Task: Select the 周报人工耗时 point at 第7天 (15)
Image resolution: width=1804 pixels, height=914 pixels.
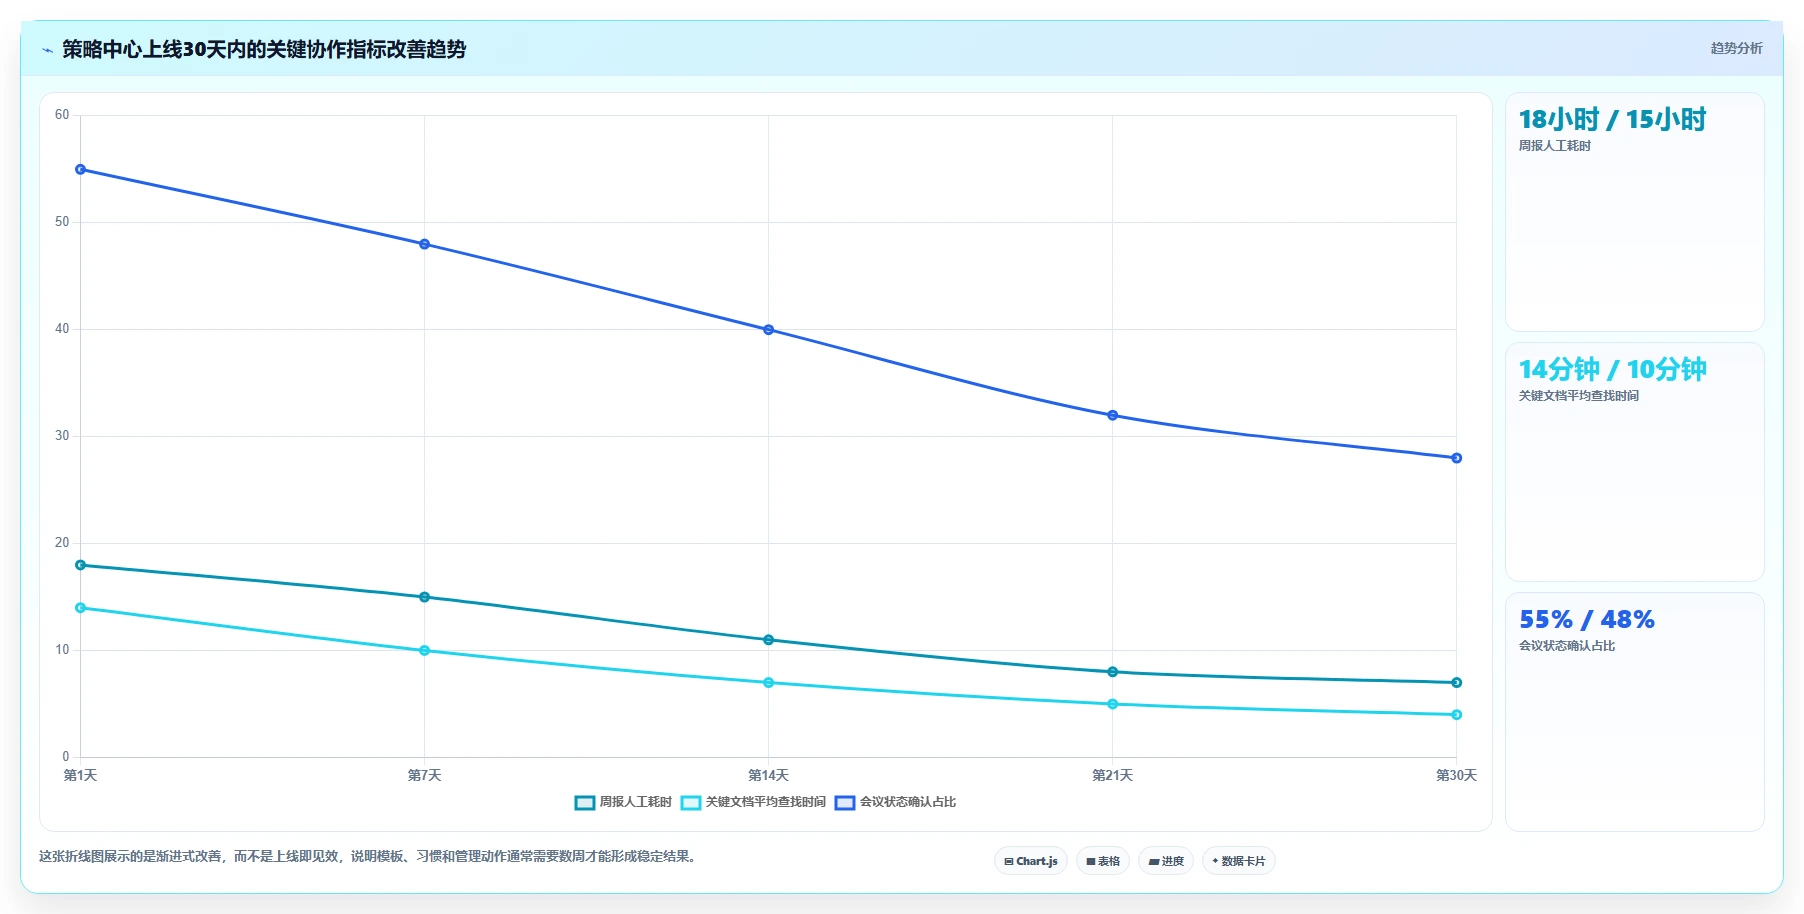Action: tap(425, 597)
